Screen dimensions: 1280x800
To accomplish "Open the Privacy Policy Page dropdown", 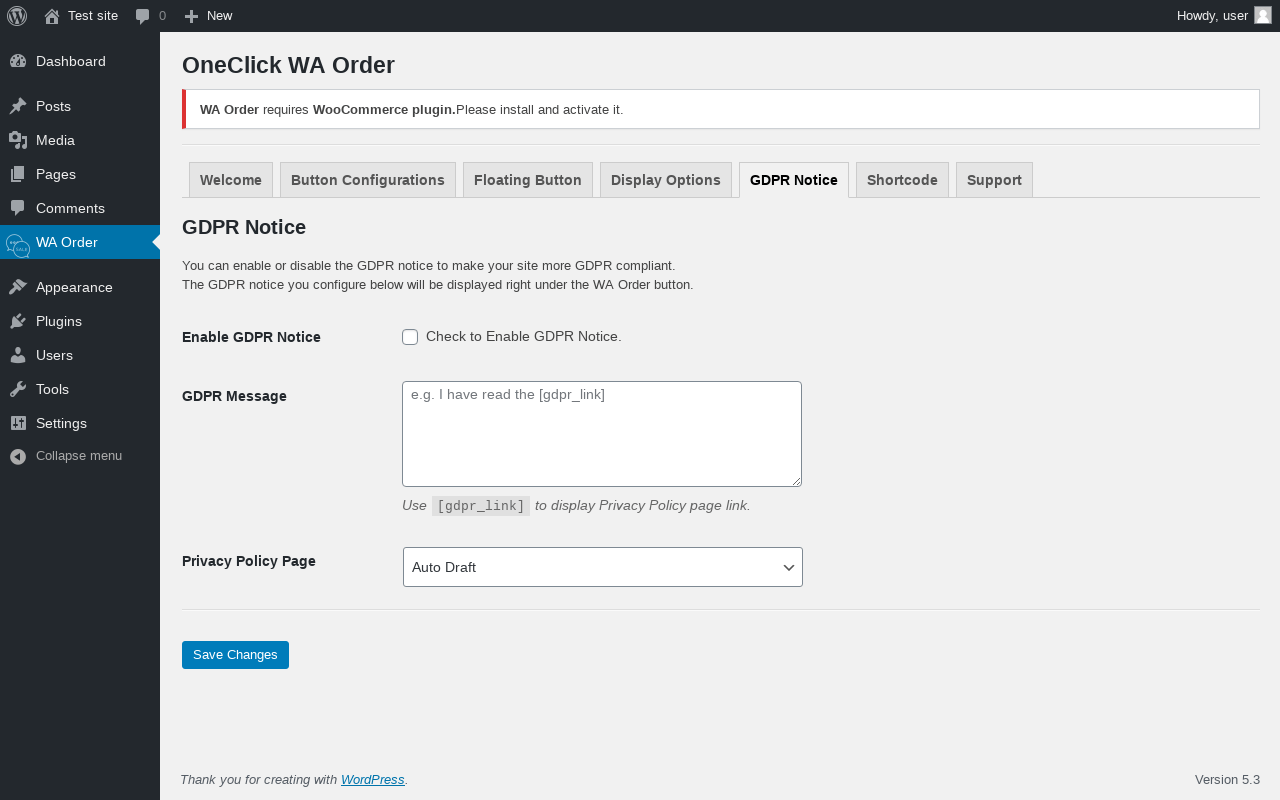I will click(x=603, y=567).
